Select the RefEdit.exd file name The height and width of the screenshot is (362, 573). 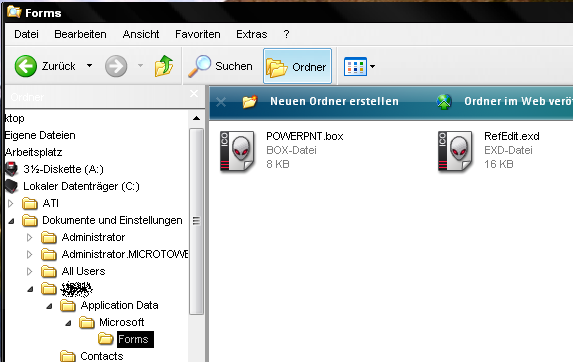coord(512,136)
